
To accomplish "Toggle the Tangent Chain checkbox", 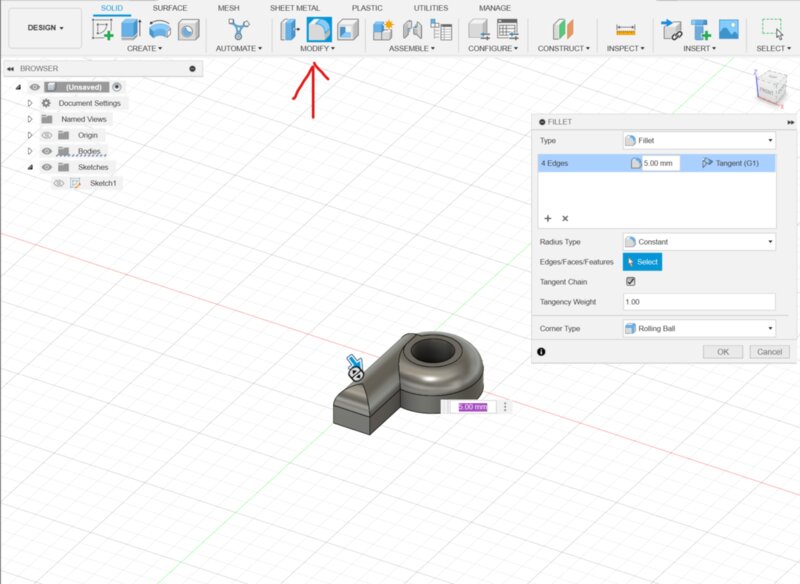I will click(x=631, y=282).
